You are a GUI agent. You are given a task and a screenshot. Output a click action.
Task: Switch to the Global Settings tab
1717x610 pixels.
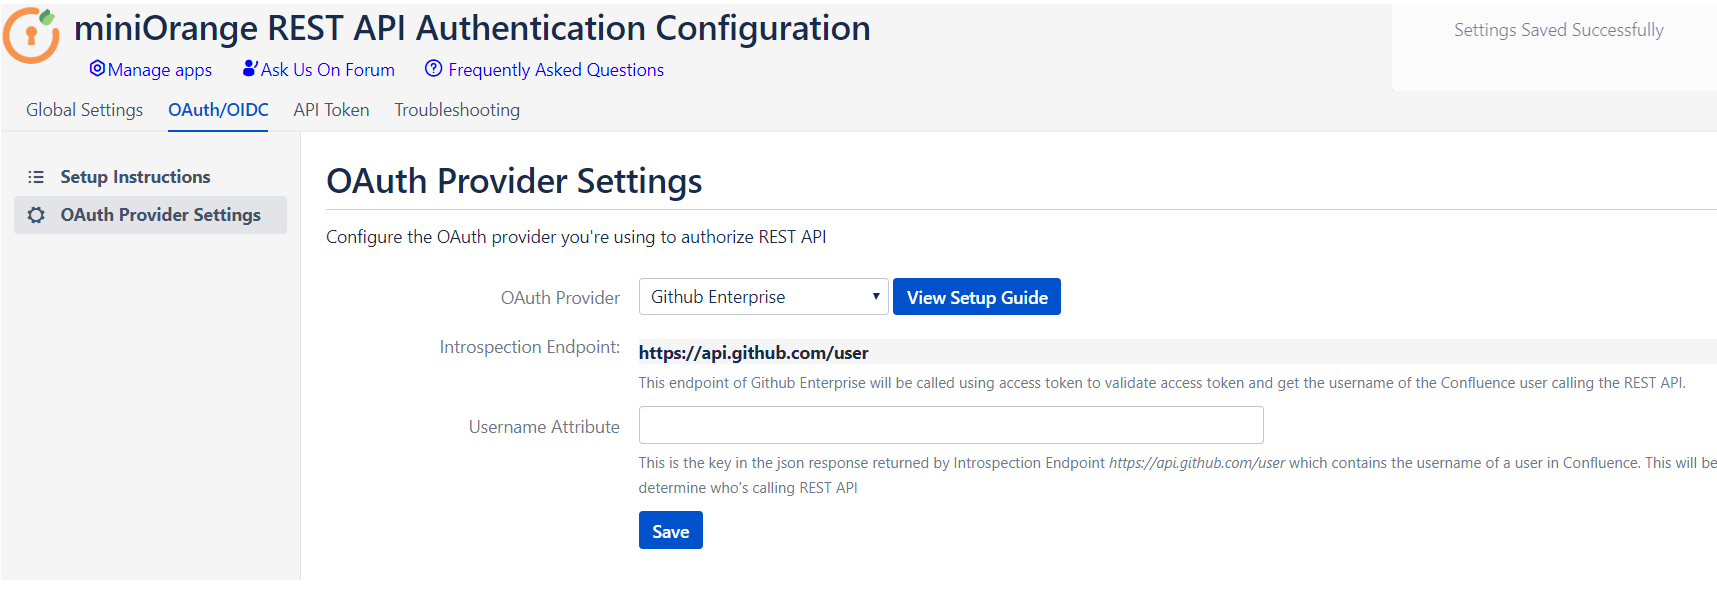pyautogui.click(x=84, y=110)
